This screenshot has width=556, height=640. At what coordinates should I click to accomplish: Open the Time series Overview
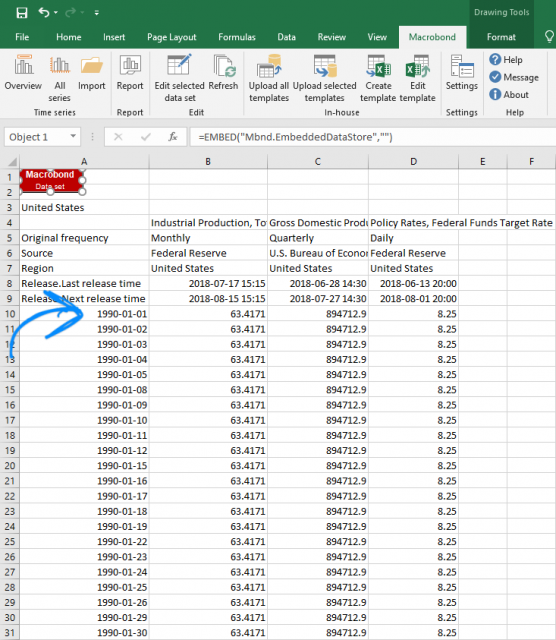coord(23,73)
